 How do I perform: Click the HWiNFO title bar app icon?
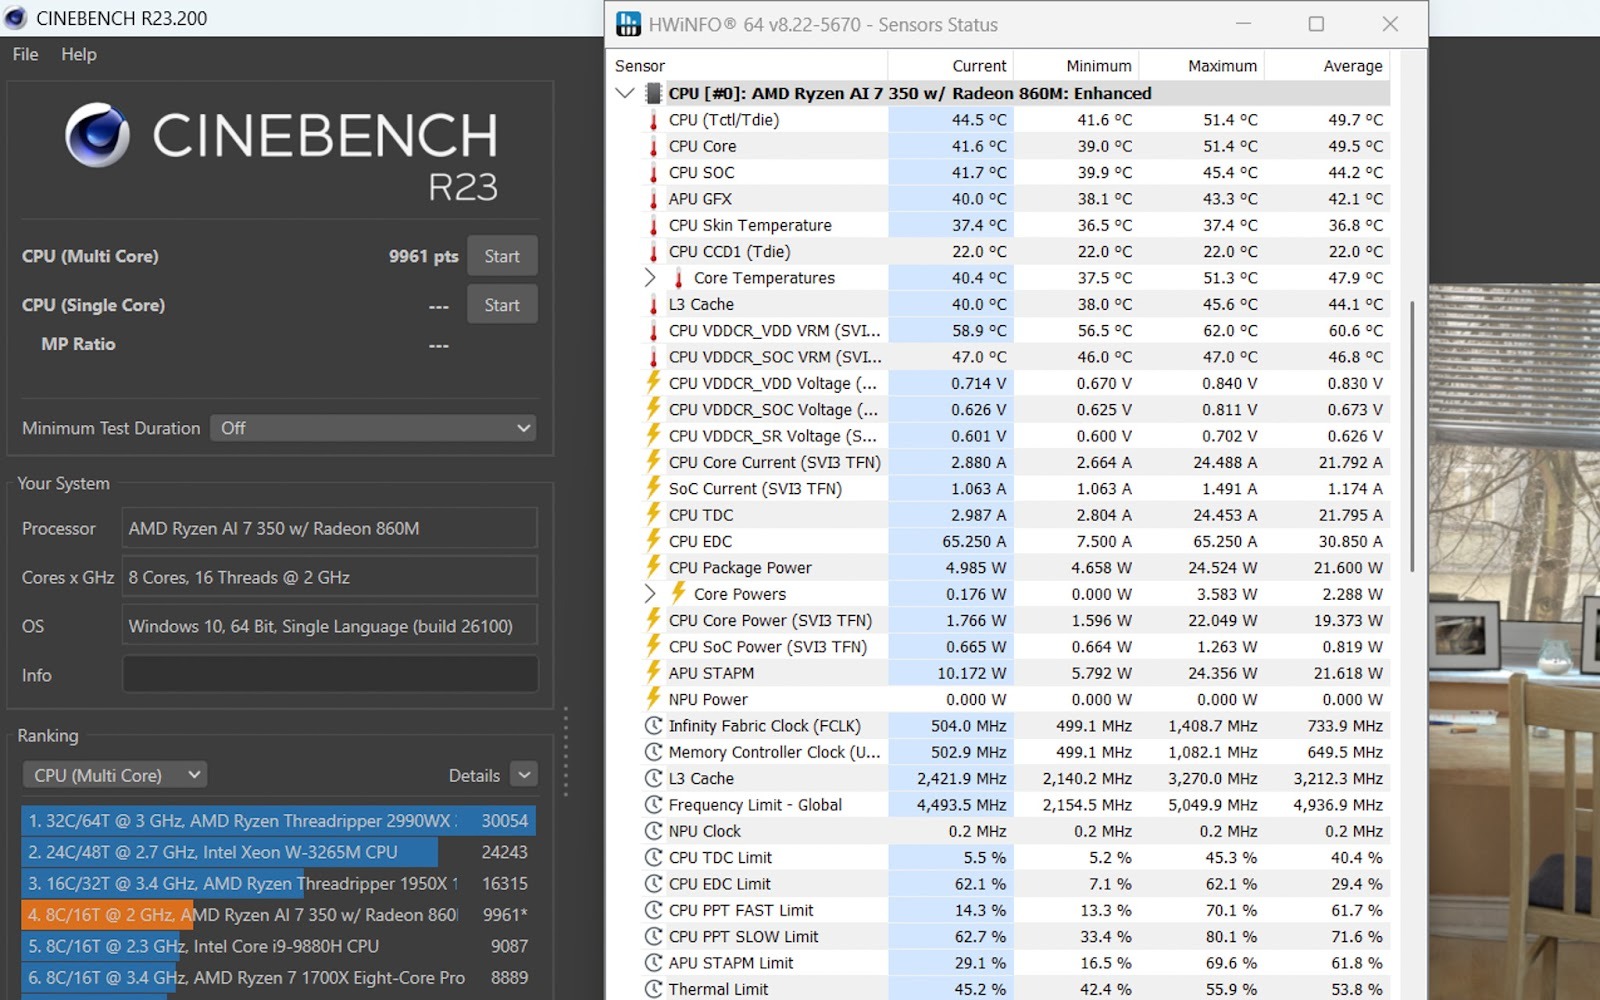pos(628,25)
